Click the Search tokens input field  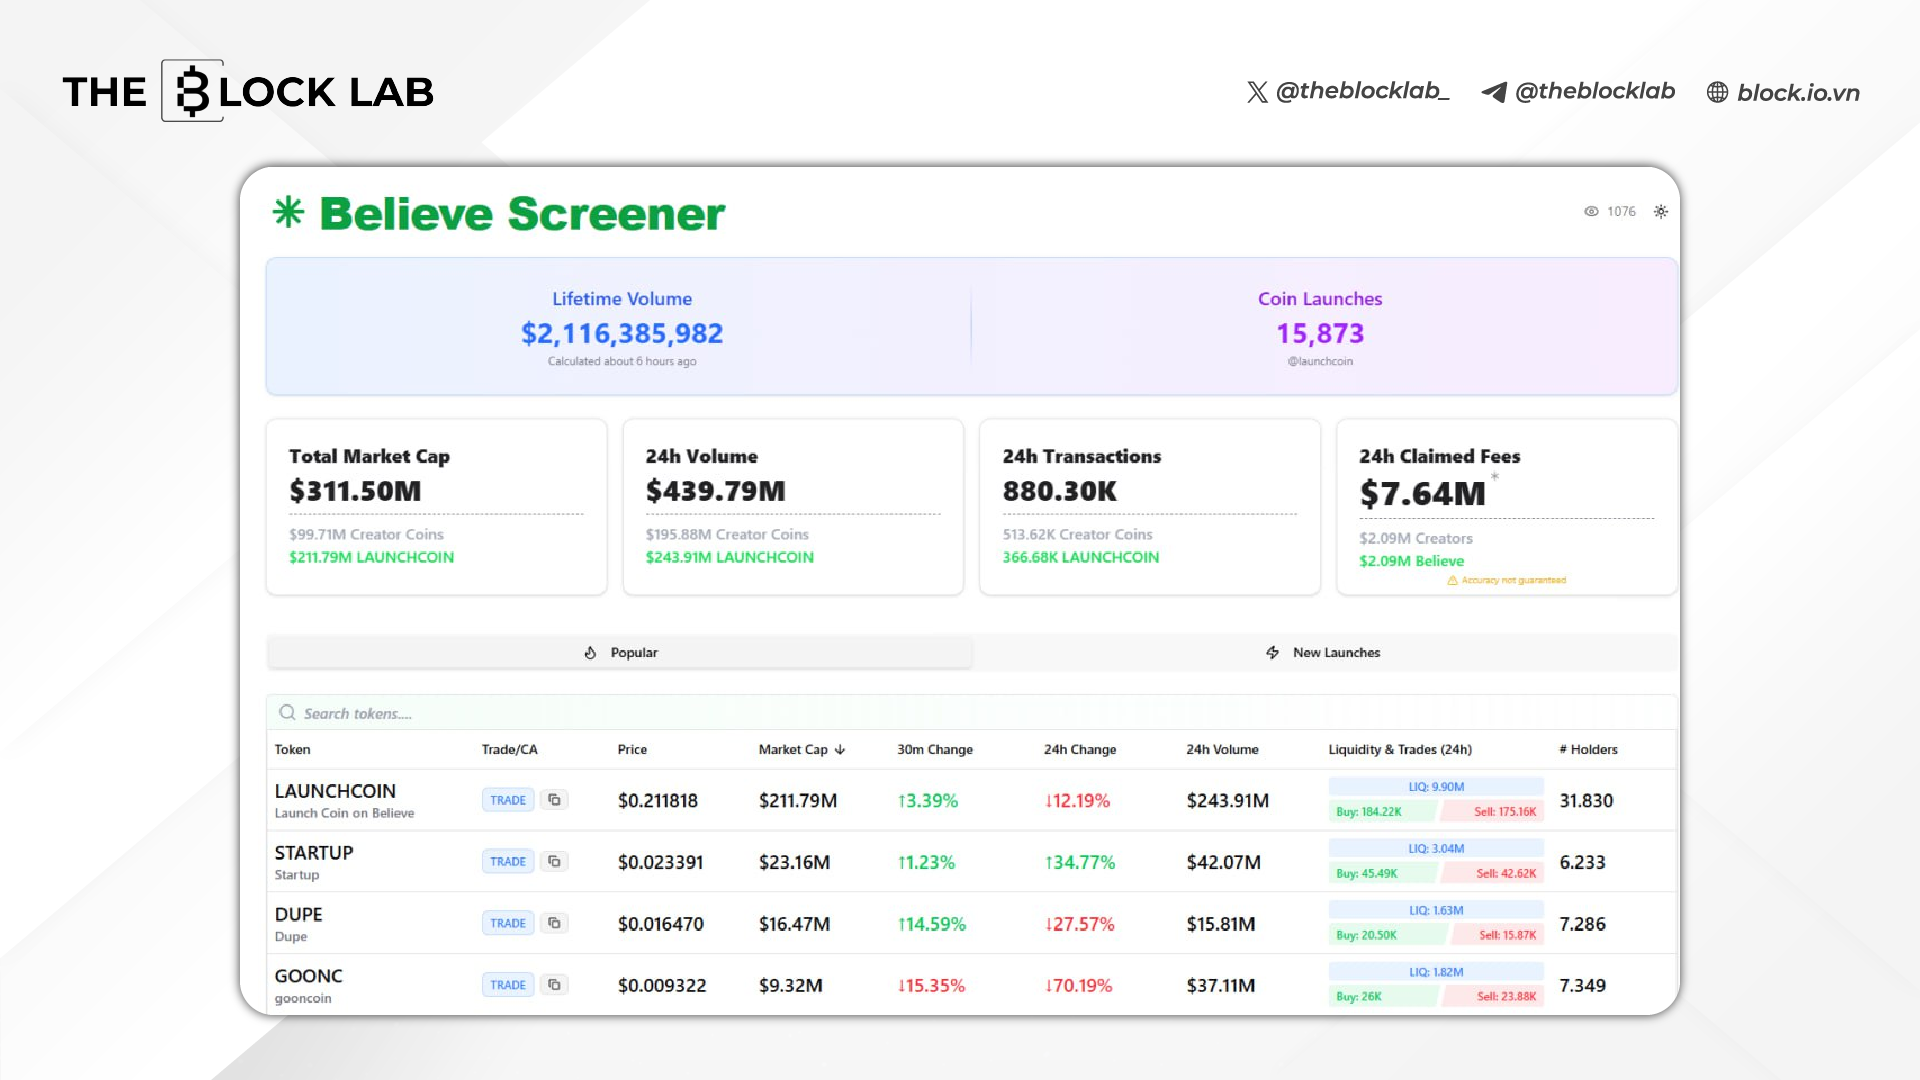point(972,713)
